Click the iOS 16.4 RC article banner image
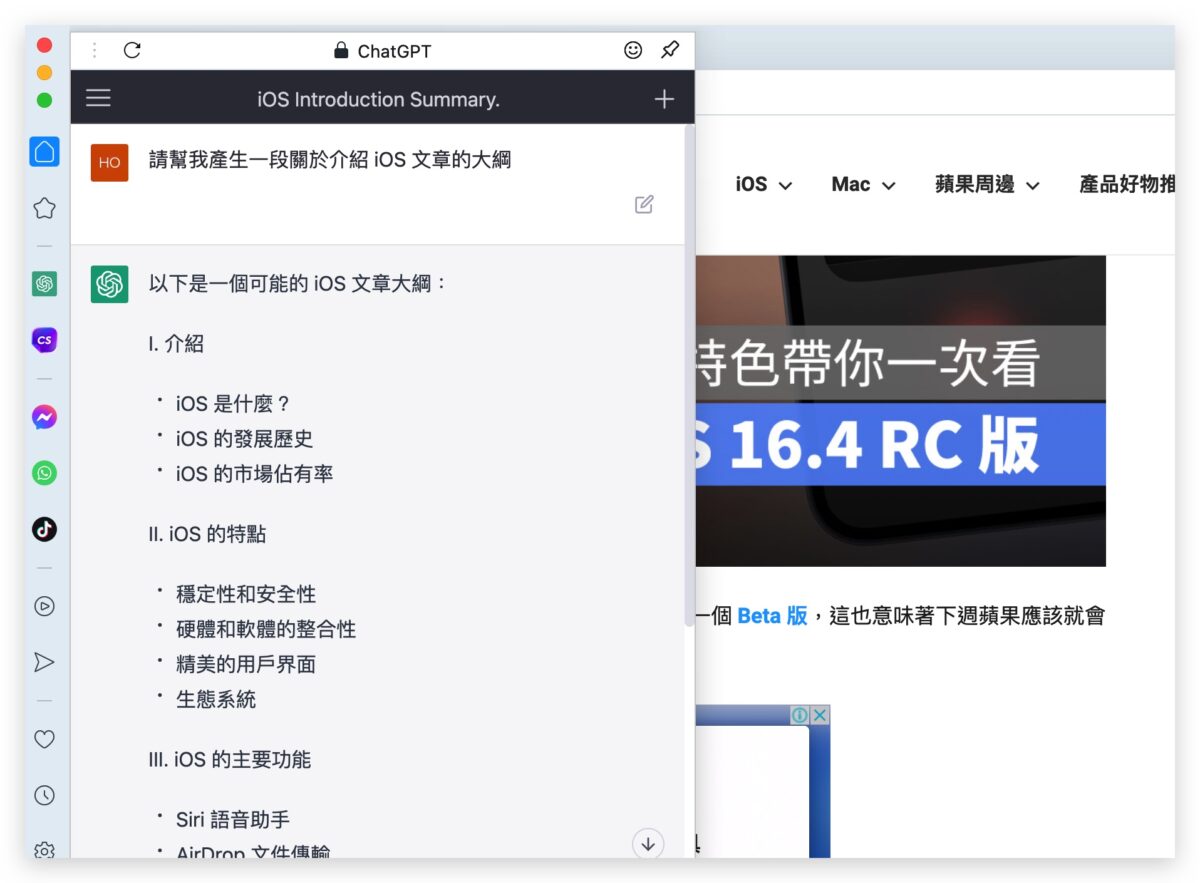The image size is (1200, 883). pyautogui.click(x=900, y=411)
